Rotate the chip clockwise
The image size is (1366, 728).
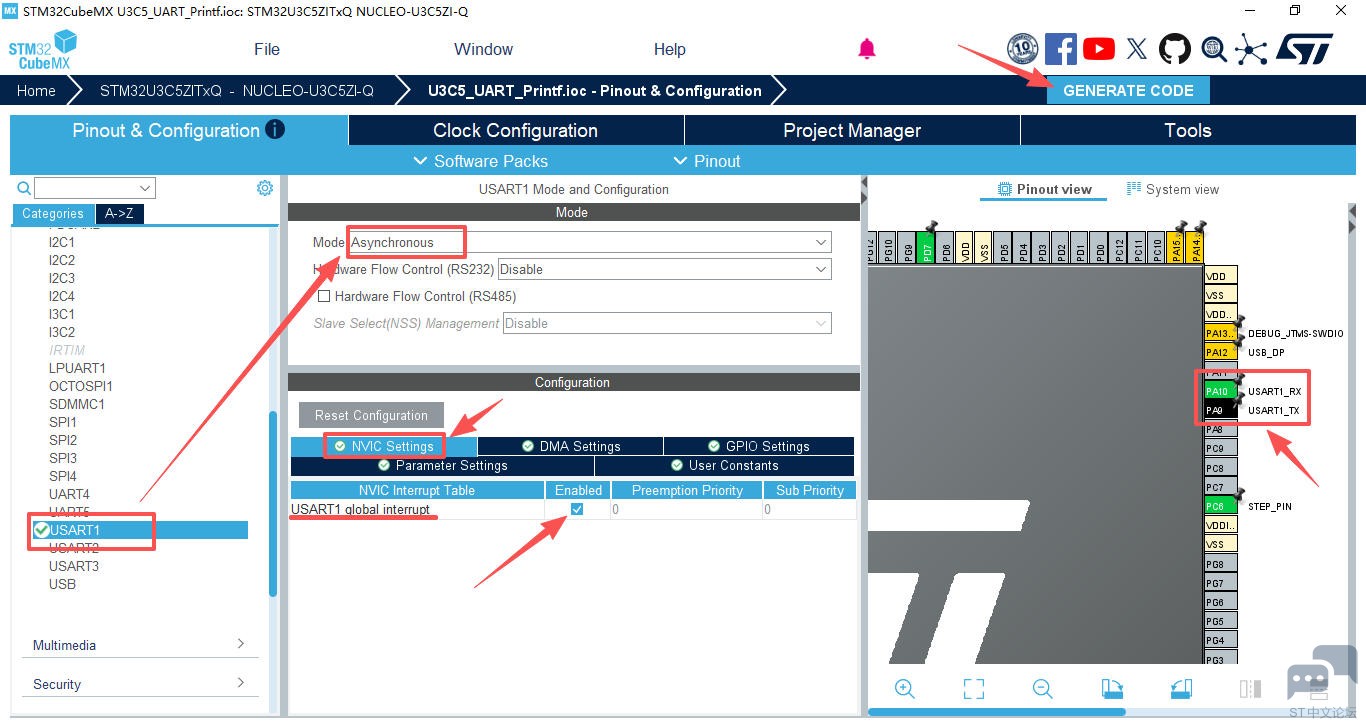tap(1112, 688)
